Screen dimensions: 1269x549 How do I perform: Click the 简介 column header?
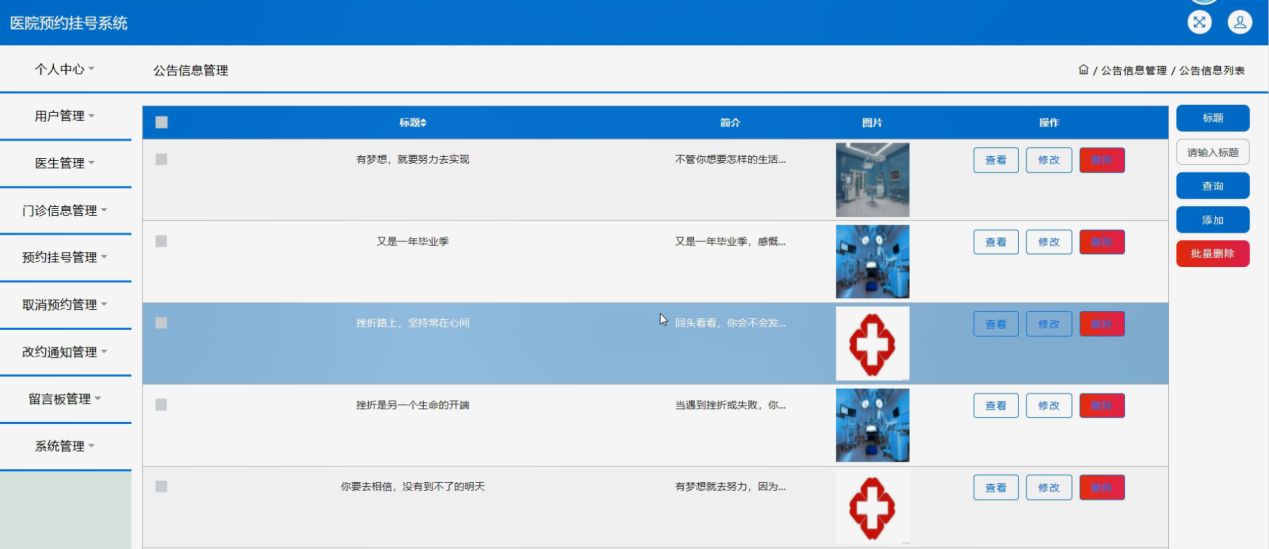730,123
